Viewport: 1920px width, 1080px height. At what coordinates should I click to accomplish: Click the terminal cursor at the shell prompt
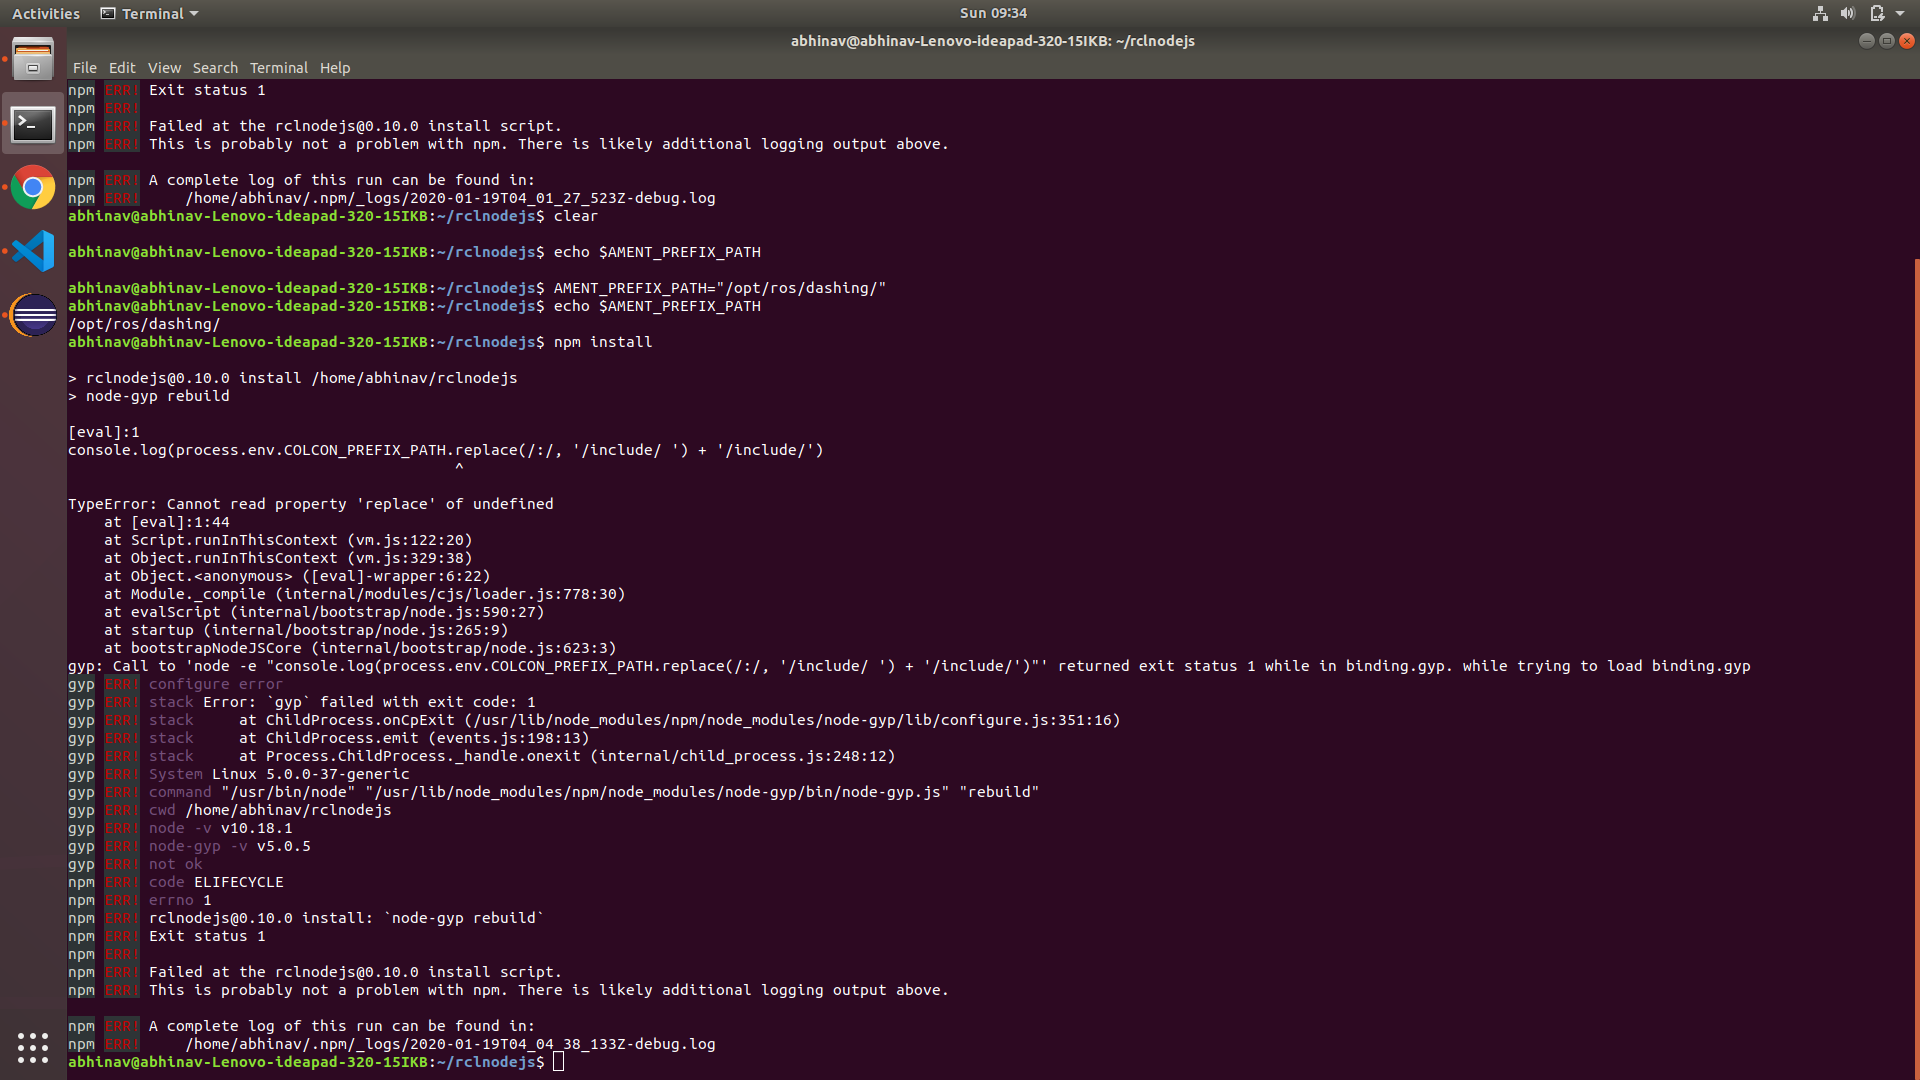559,1062
